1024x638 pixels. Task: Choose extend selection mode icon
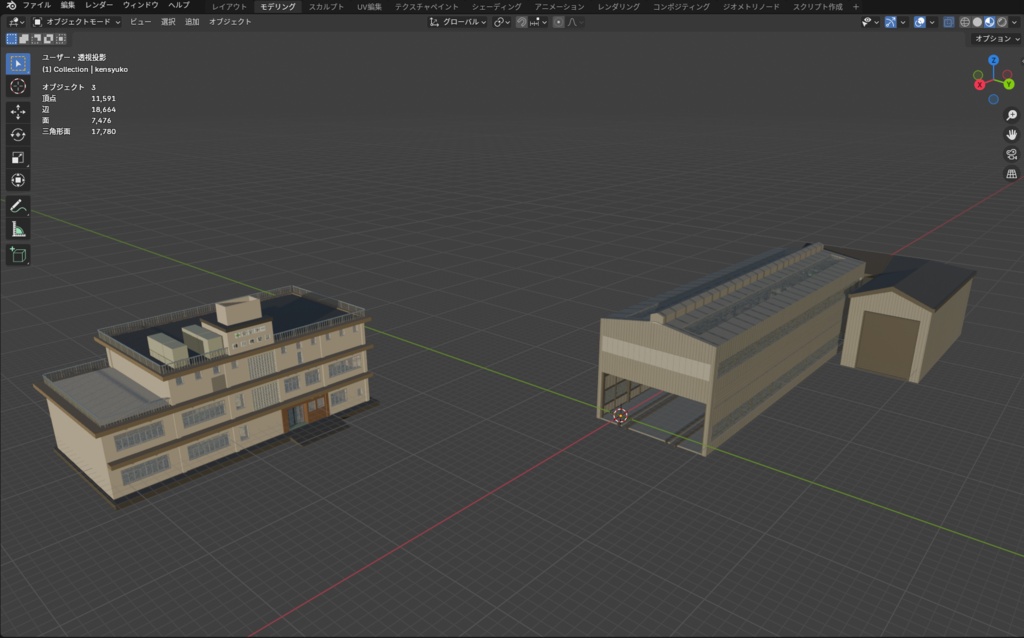click(x=24, y=39)
